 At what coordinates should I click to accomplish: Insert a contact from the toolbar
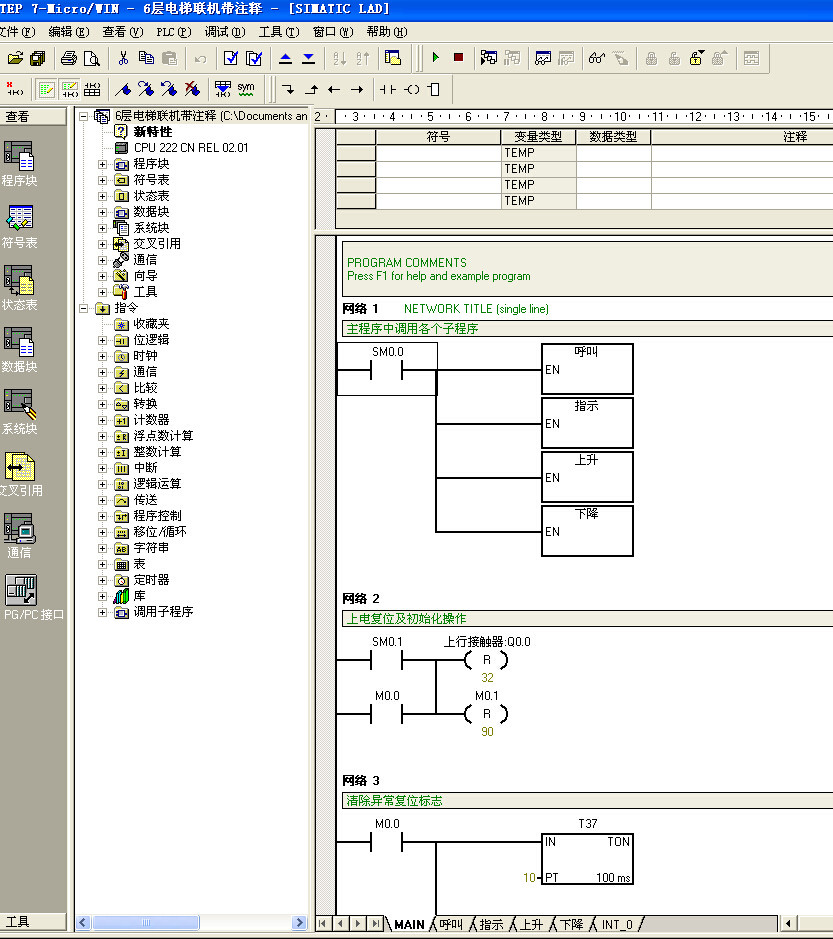[x=387, y=89]
